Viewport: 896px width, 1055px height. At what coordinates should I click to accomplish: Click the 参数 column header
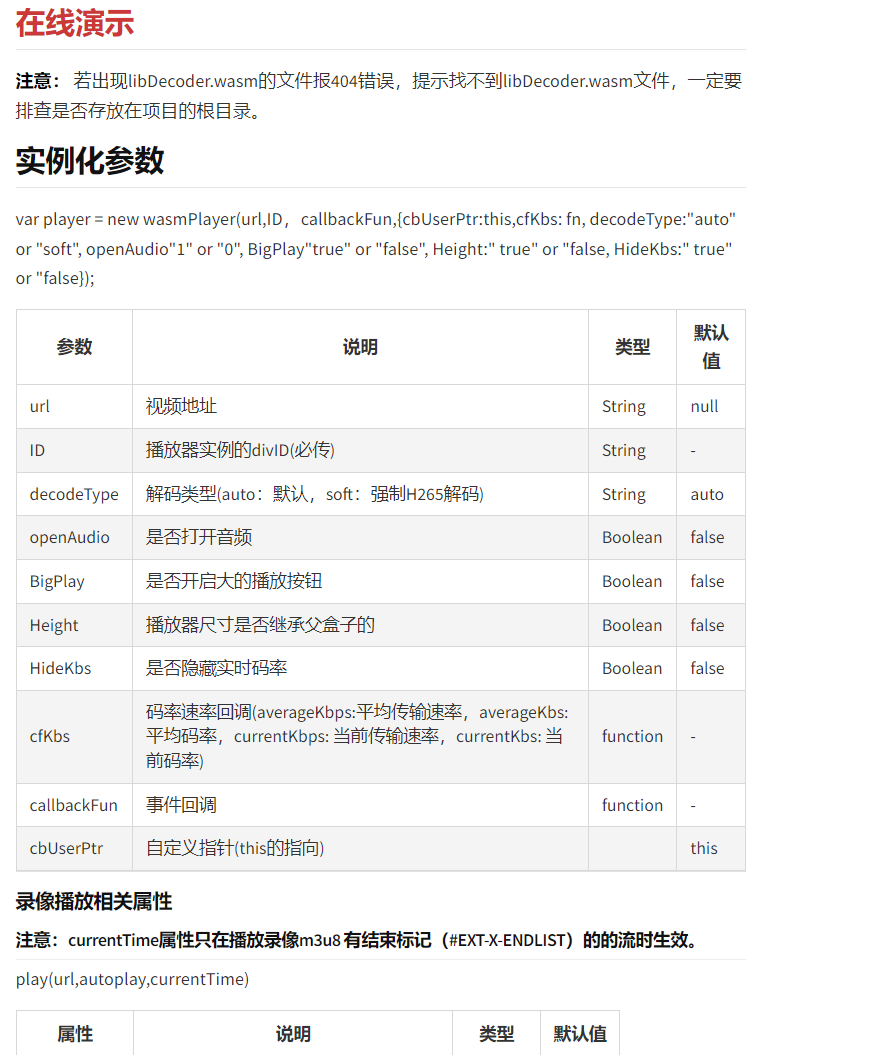[x=74, y=346]
